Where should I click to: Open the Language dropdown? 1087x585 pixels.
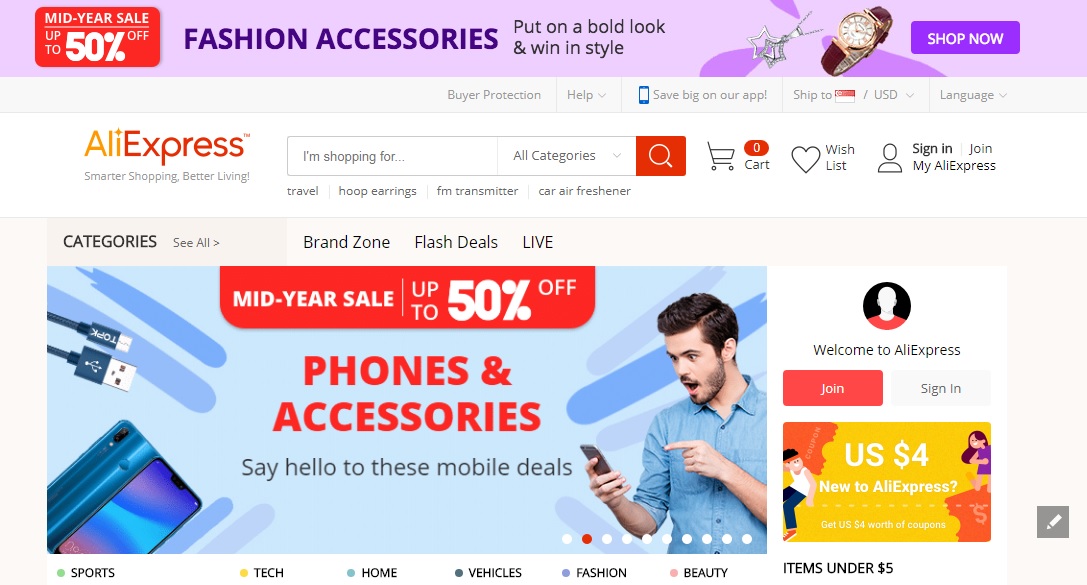(973, 95)
